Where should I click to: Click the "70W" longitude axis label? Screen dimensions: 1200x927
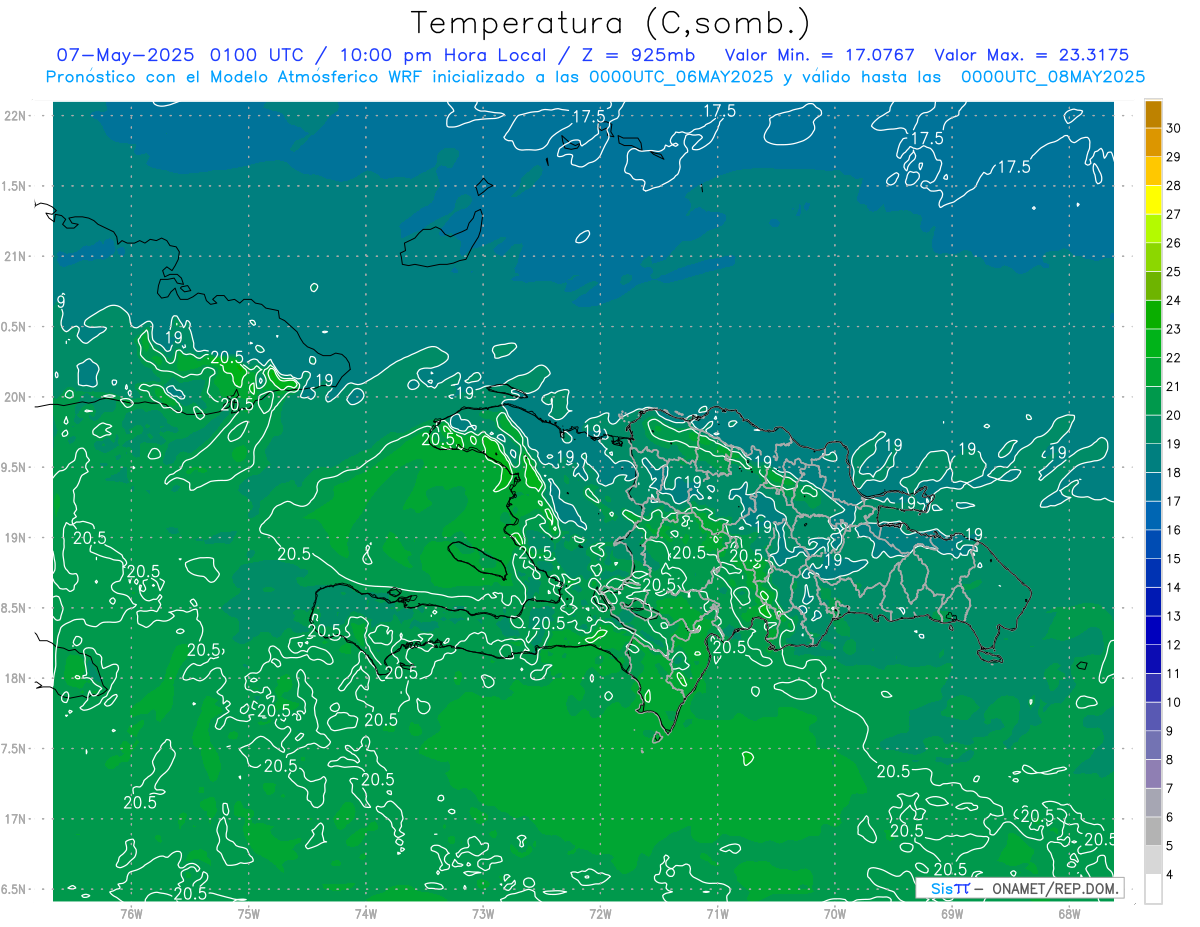835,913
